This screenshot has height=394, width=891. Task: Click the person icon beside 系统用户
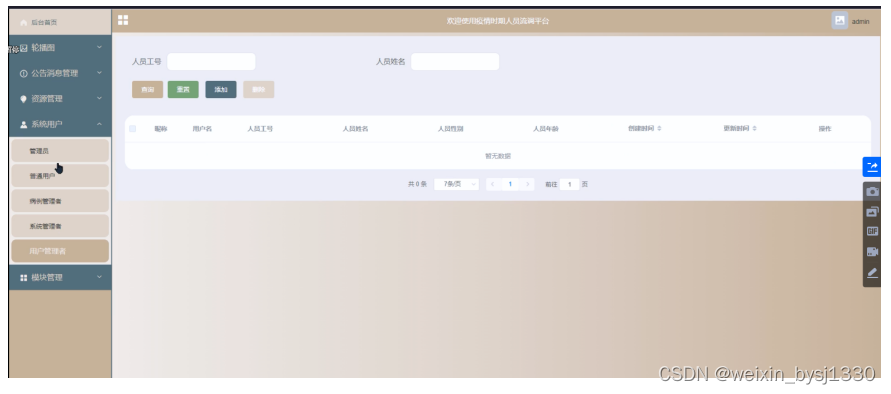point(23,124)
